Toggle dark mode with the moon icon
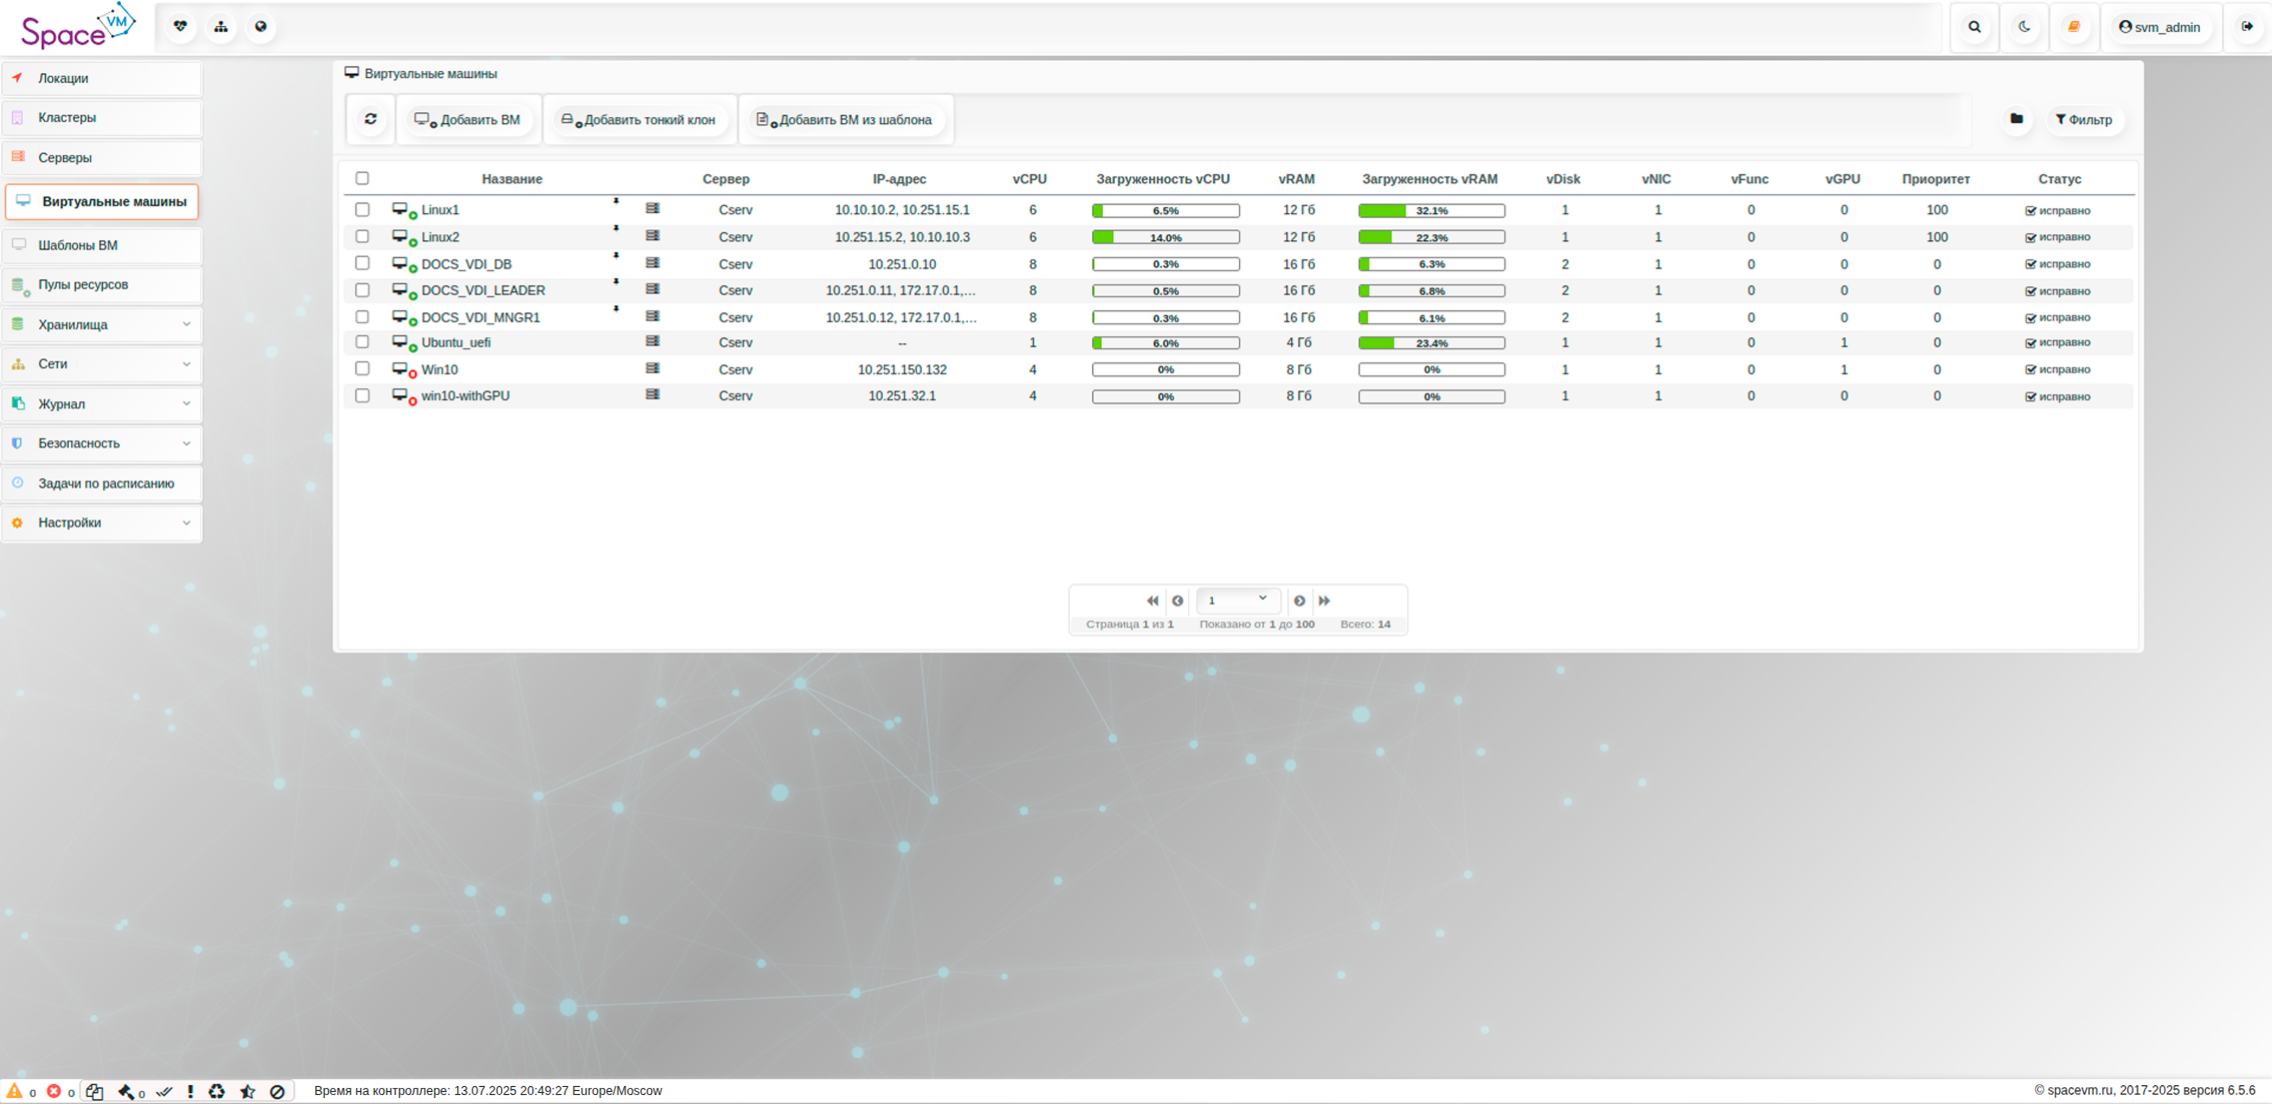Screen dimensions: 2272x1104 (2024, 27)
